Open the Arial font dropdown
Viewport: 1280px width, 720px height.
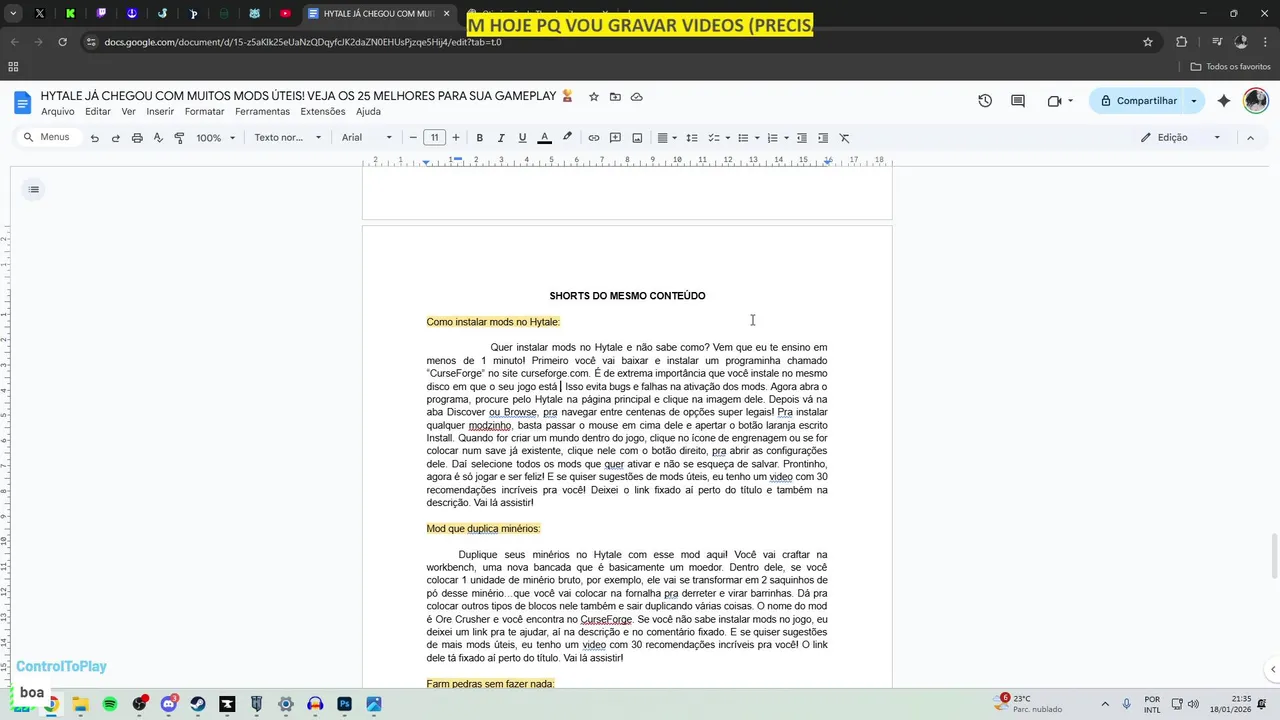pos(366,138)
